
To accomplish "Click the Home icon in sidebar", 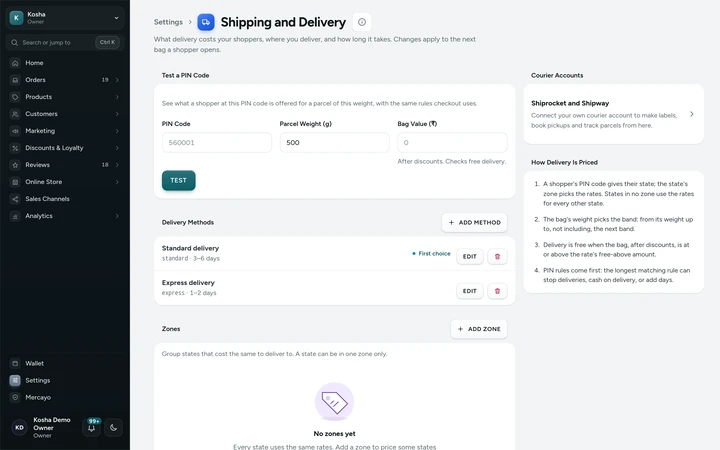I will [x=15, y=63].
